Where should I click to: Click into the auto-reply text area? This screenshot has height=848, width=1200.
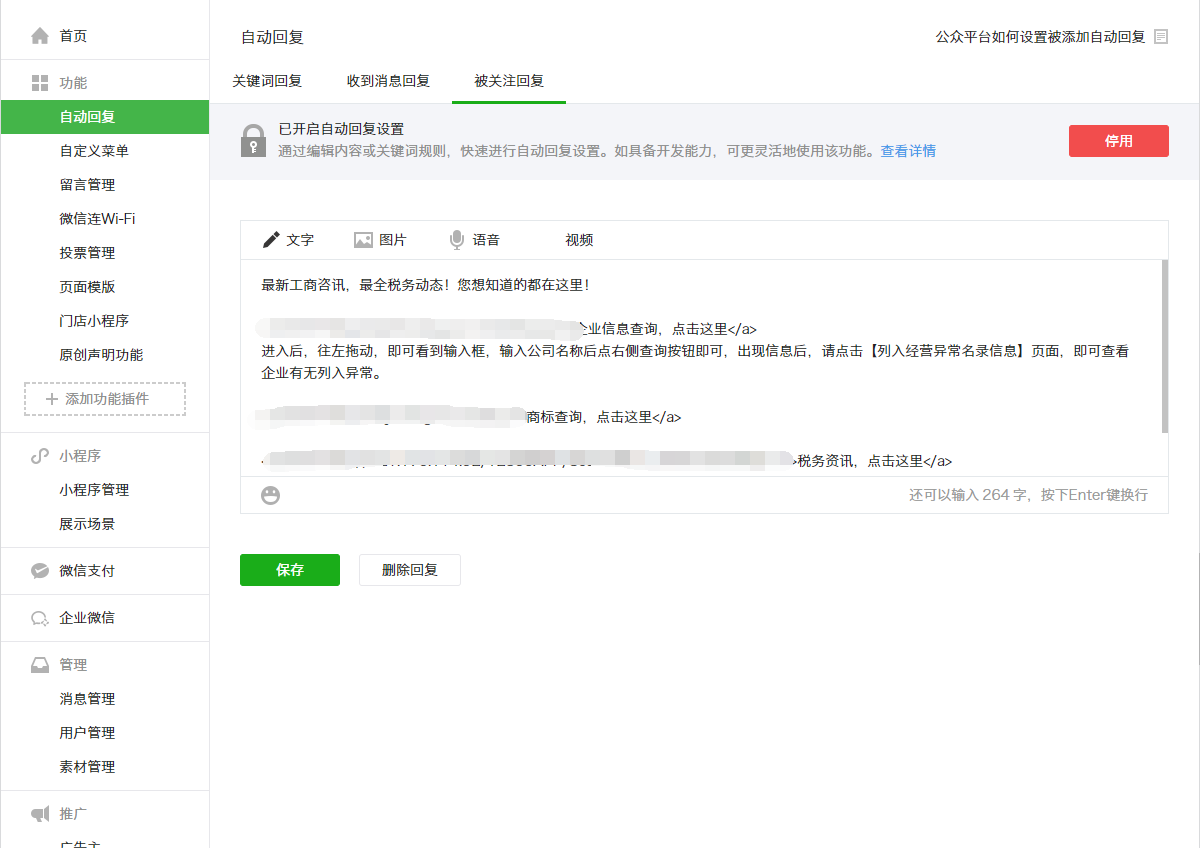pos(700,367)
